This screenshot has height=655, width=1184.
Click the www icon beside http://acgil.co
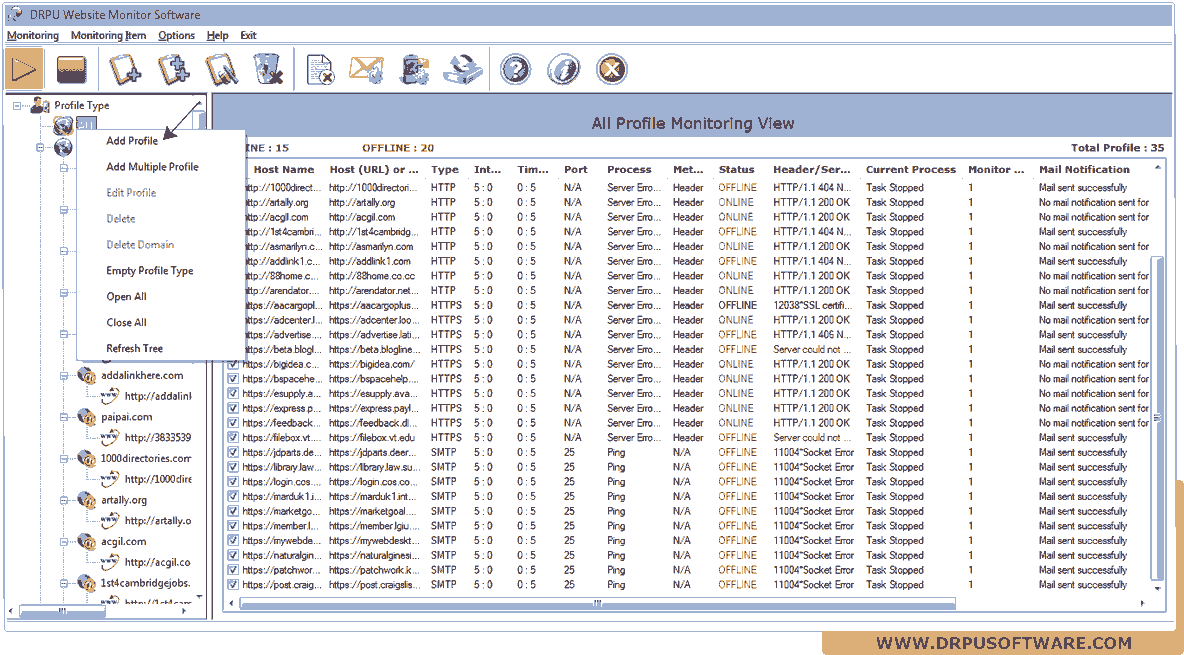pos(110,561)
